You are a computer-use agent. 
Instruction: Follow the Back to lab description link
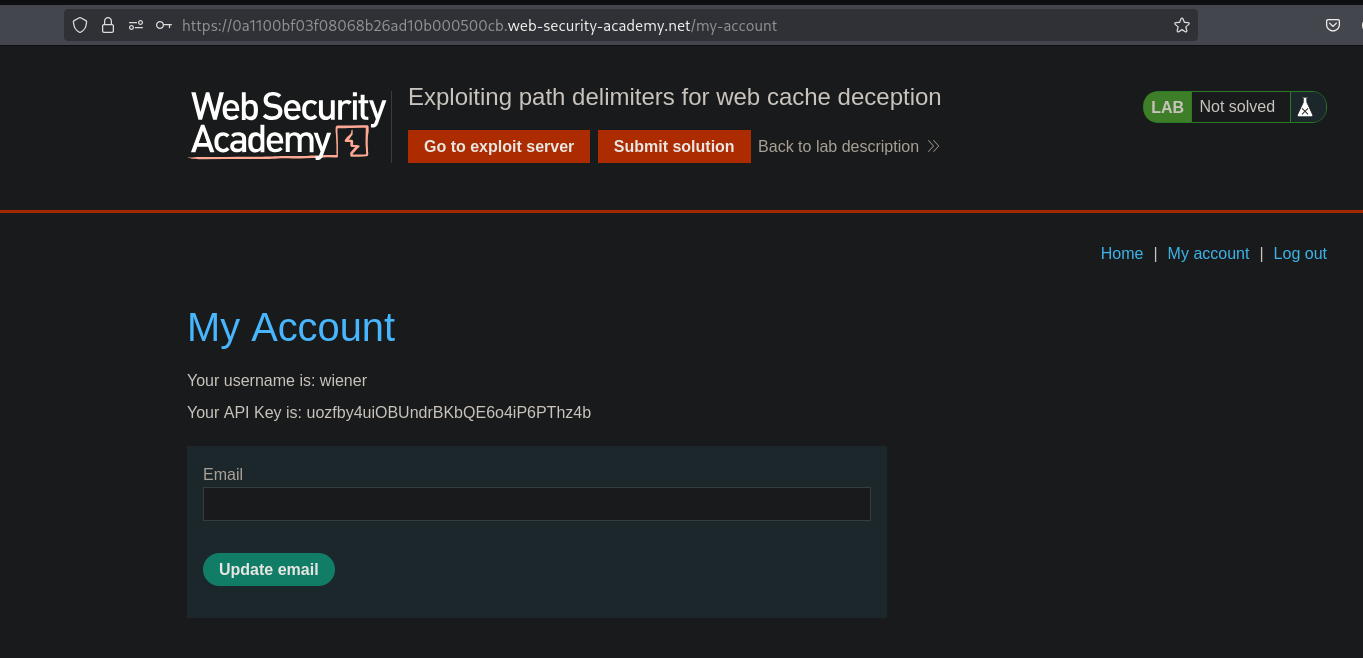tap(838, 147)
